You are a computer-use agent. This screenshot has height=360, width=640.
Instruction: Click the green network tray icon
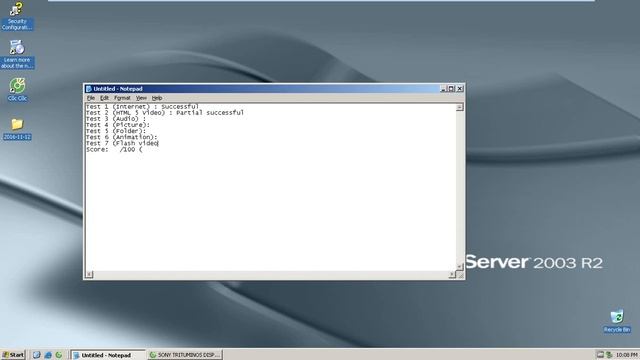609,355
